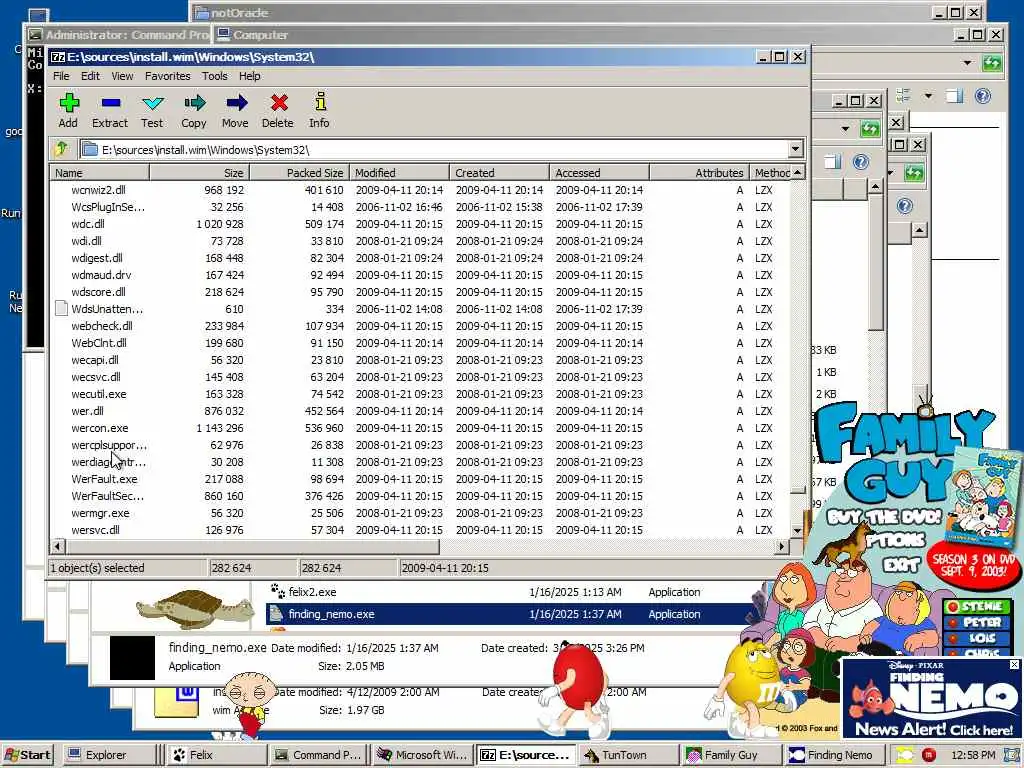Select the file wersvc.dll
Viewport: 1024px width, 768px height.
pos(95,530)
